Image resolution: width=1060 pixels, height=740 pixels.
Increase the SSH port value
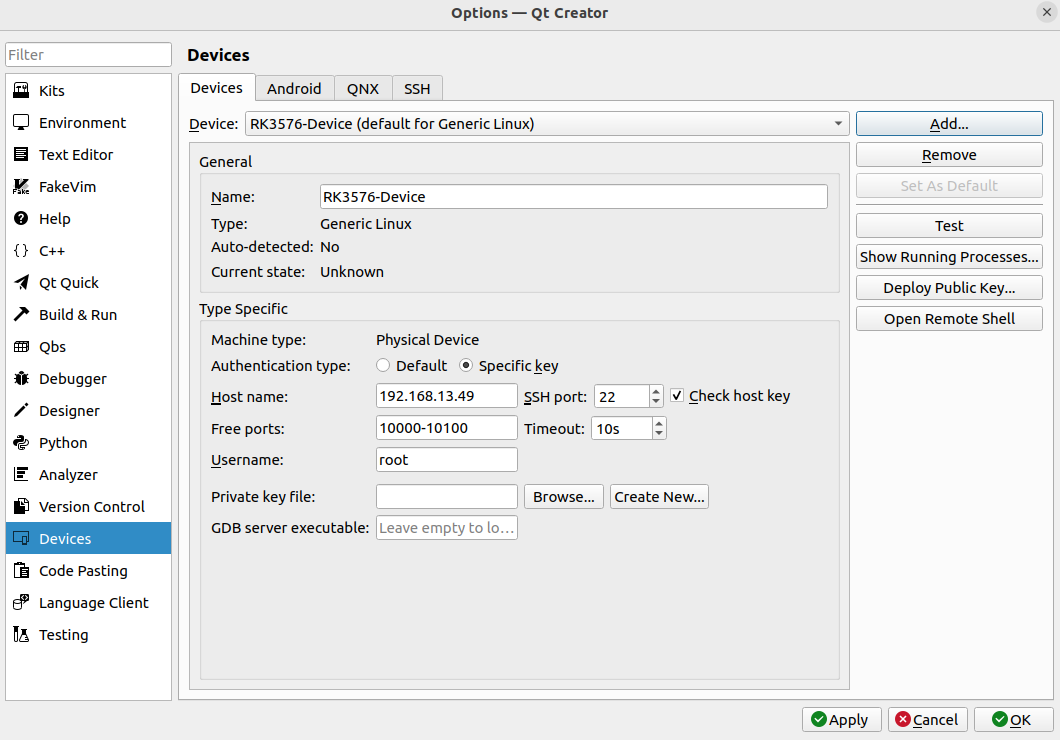tap(656, 391)
